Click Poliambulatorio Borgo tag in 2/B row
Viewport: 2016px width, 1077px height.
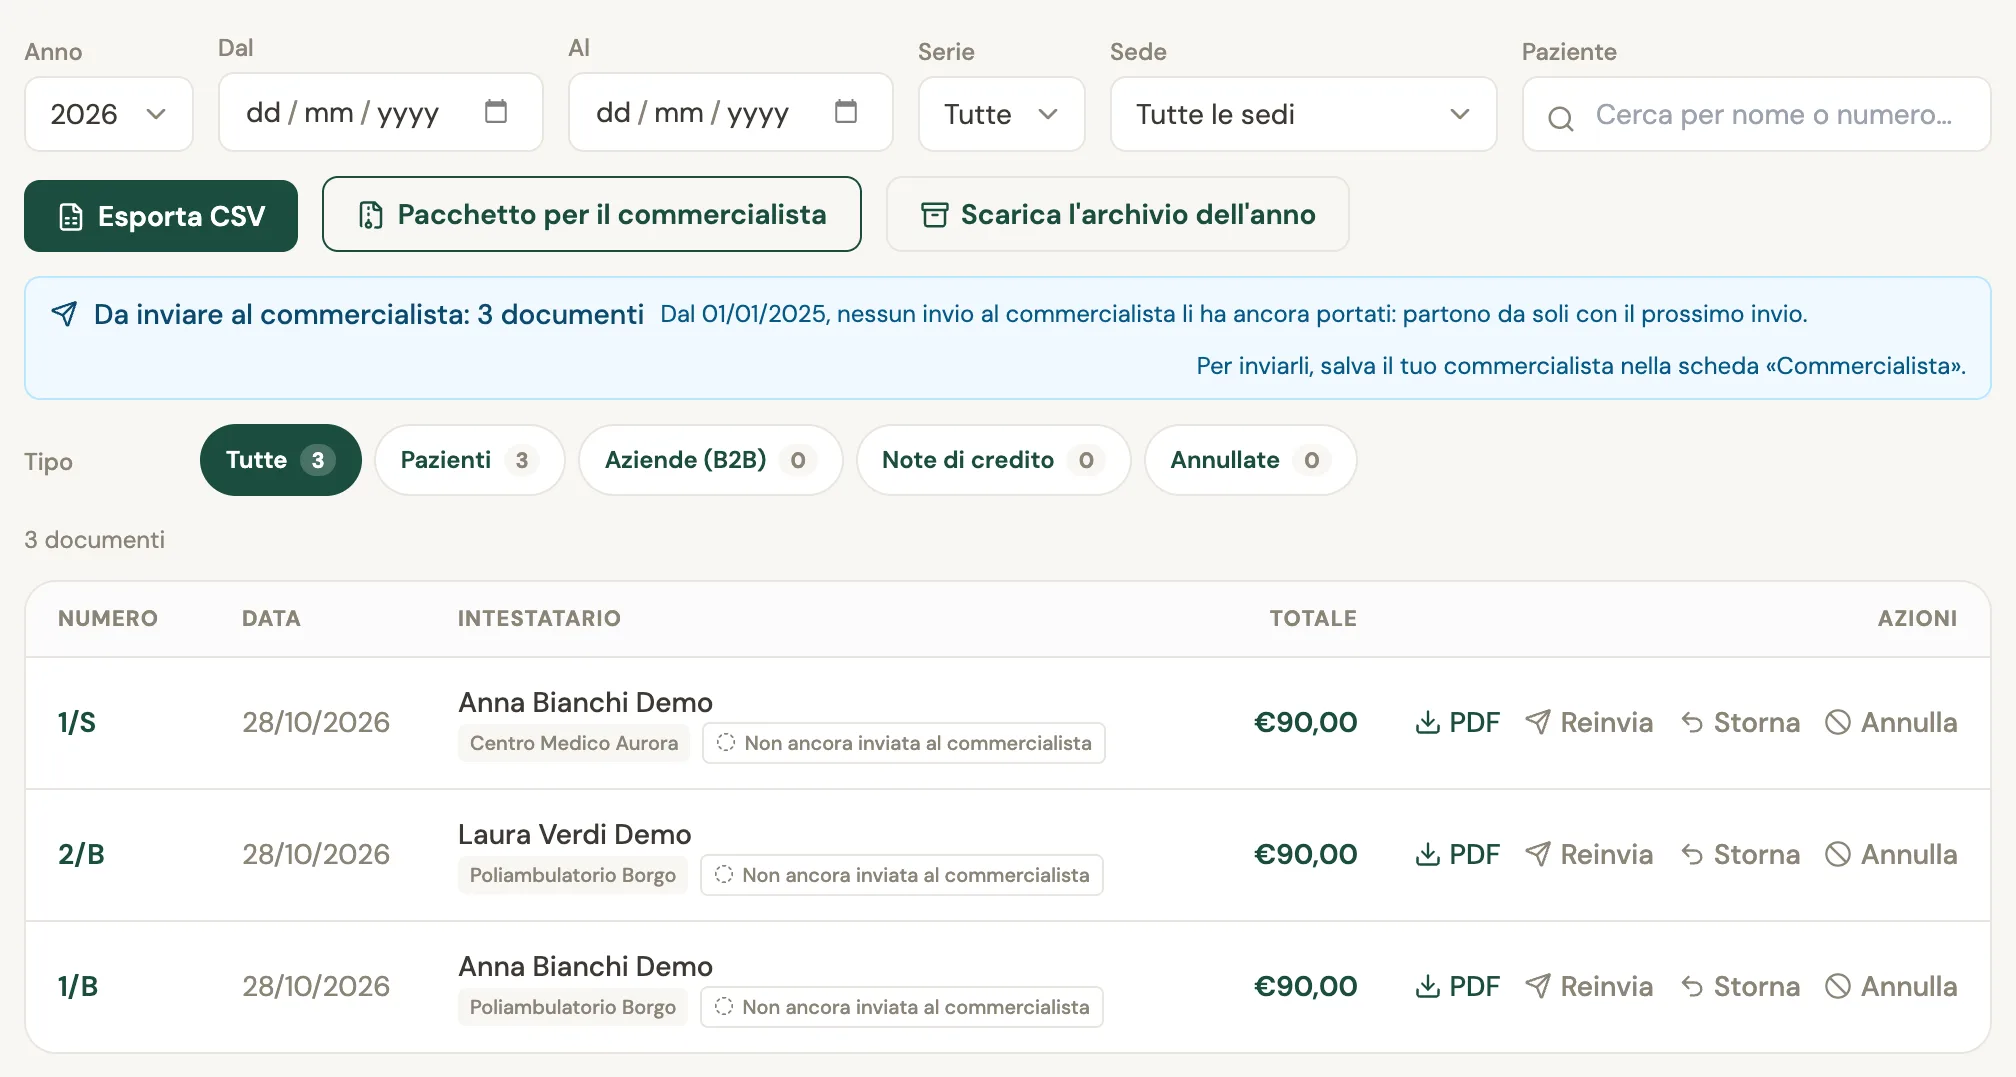(x=573, y=875)
